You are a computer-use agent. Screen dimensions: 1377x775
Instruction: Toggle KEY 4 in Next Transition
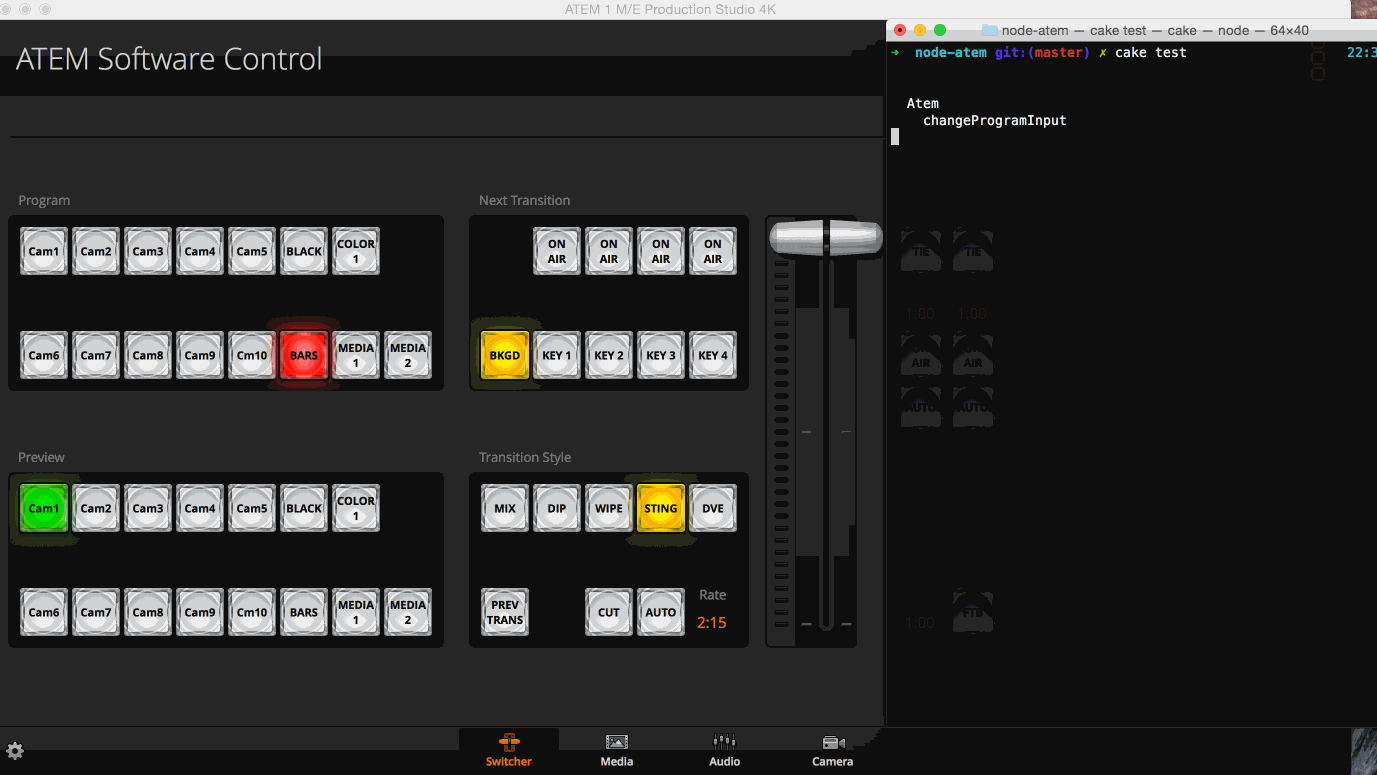click(713, 355)
